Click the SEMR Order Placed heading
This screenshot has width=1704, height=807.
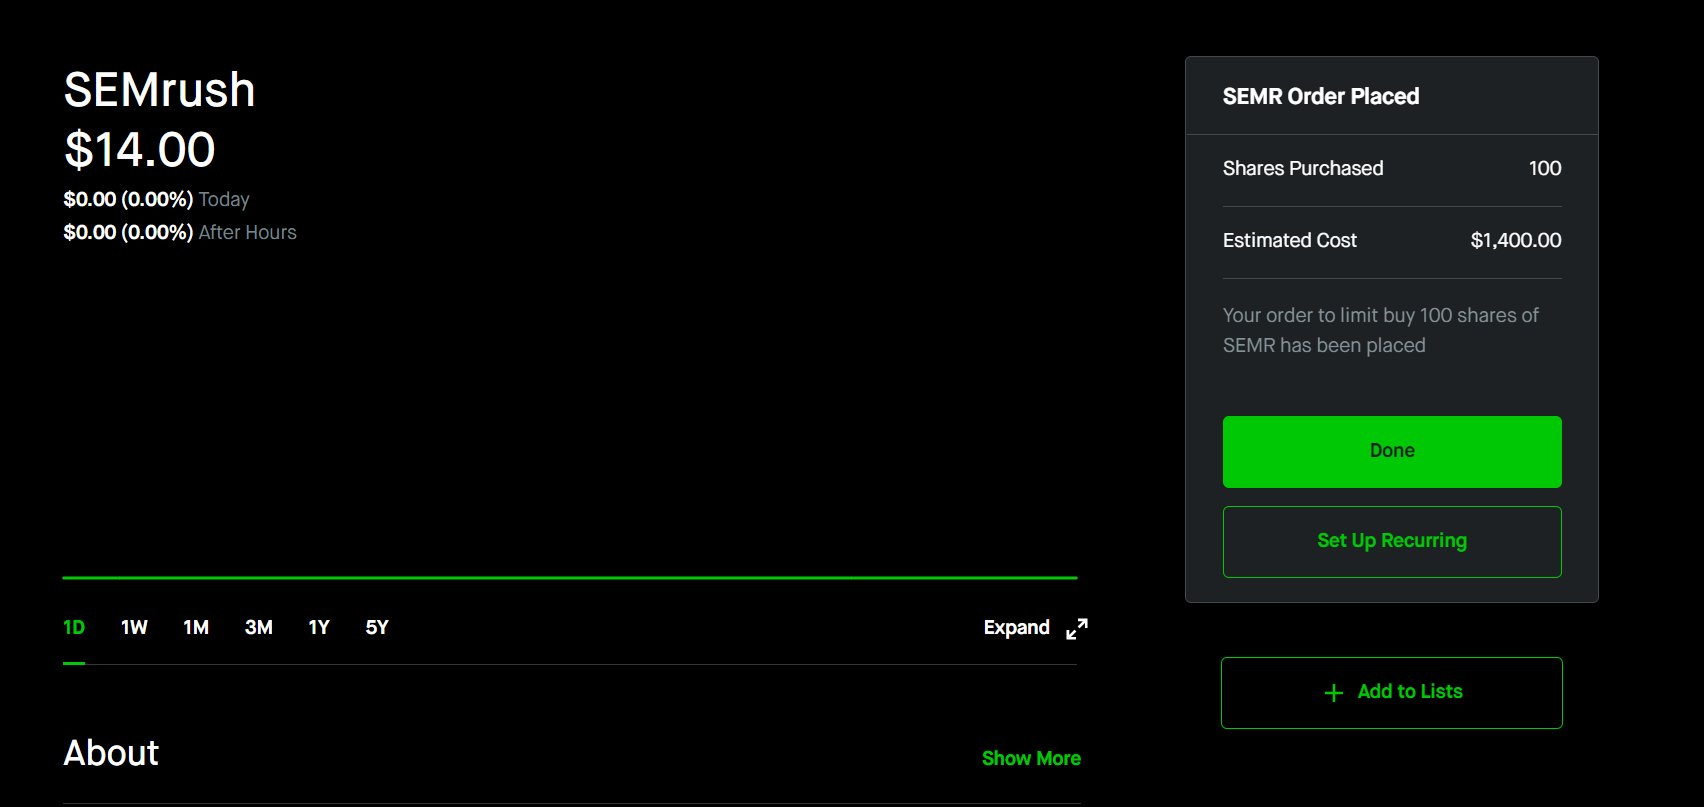click(1321, 96)
